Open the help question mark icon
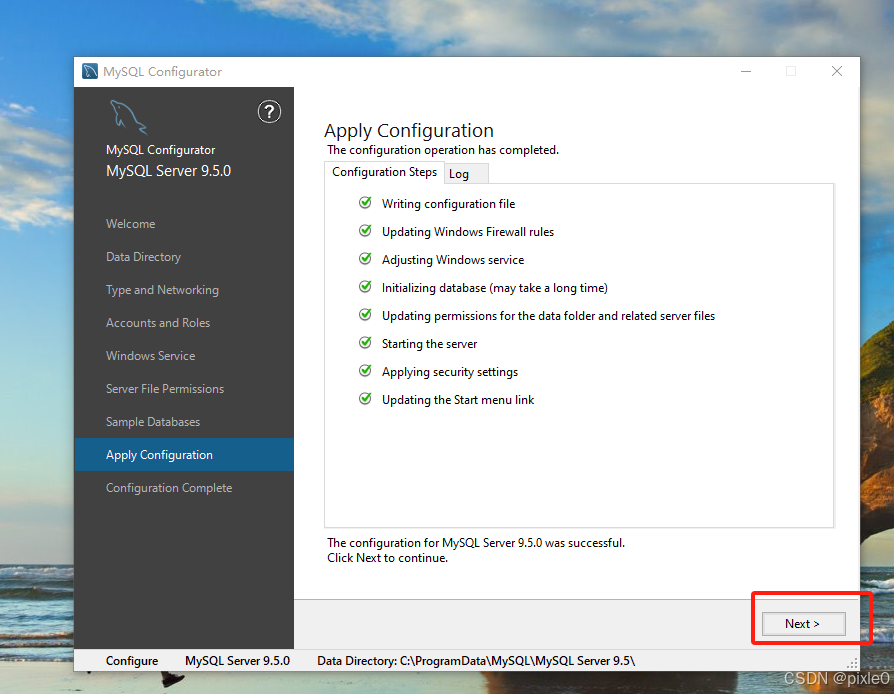This screenshot has height=694, width=894. (269, 112)
